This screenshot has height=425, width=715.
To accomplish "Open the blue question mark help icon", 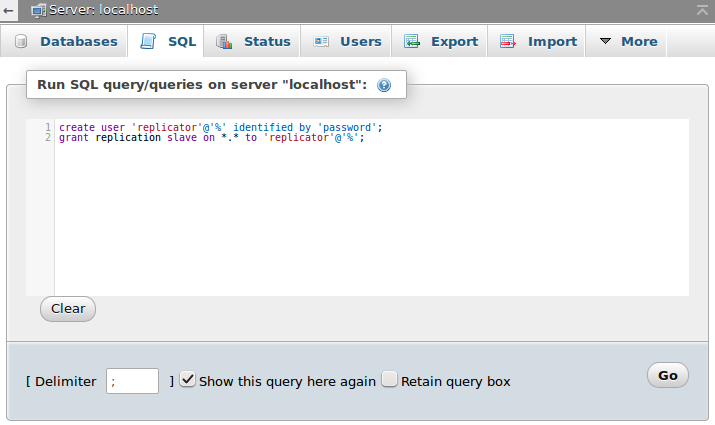I will tap(384, 86).
